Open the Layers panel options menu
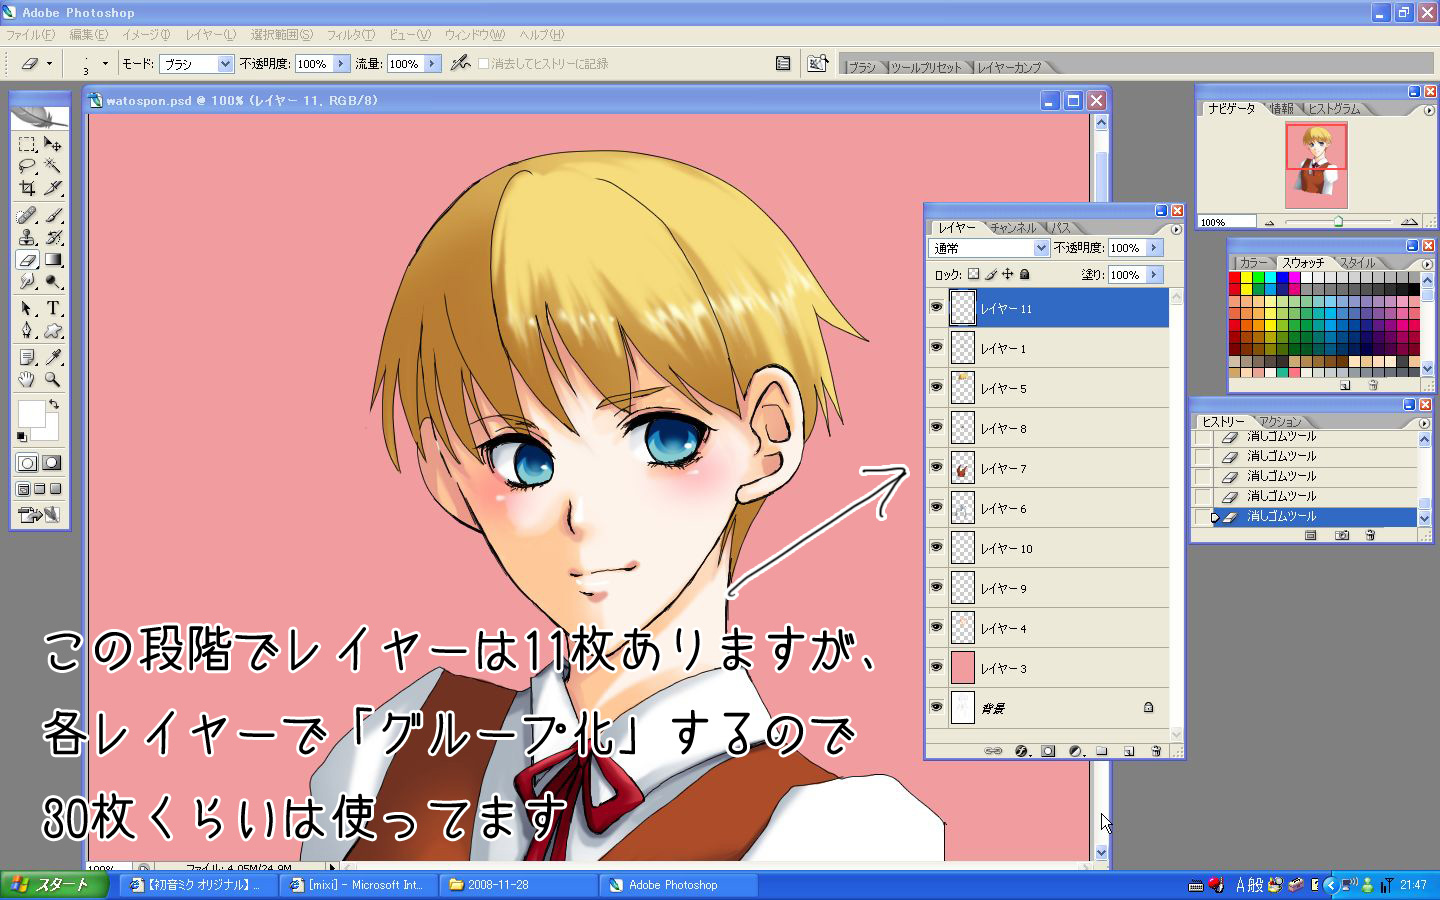 [1176, 229]
